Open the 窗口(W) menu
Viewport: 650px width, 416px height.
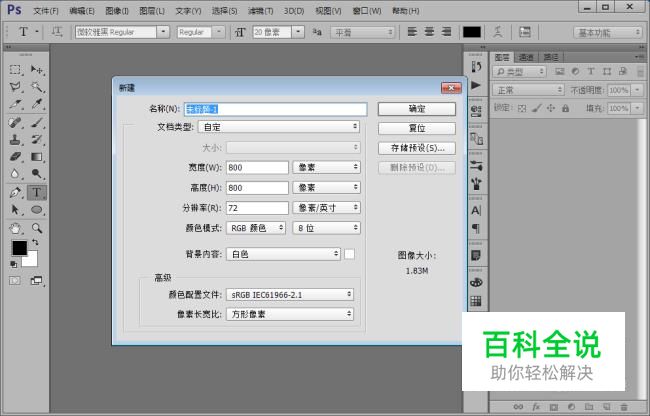(x=367, y=11)
